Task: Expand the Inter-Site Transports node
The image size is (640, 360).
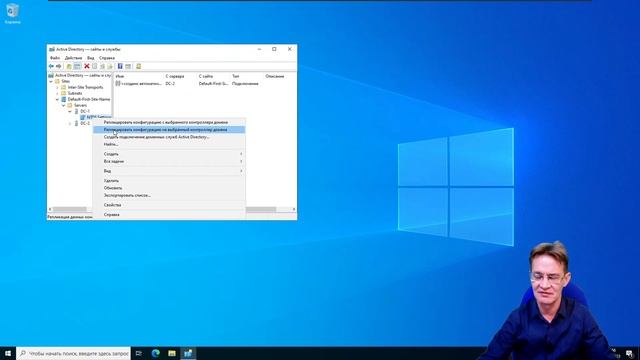Action: 57,87
